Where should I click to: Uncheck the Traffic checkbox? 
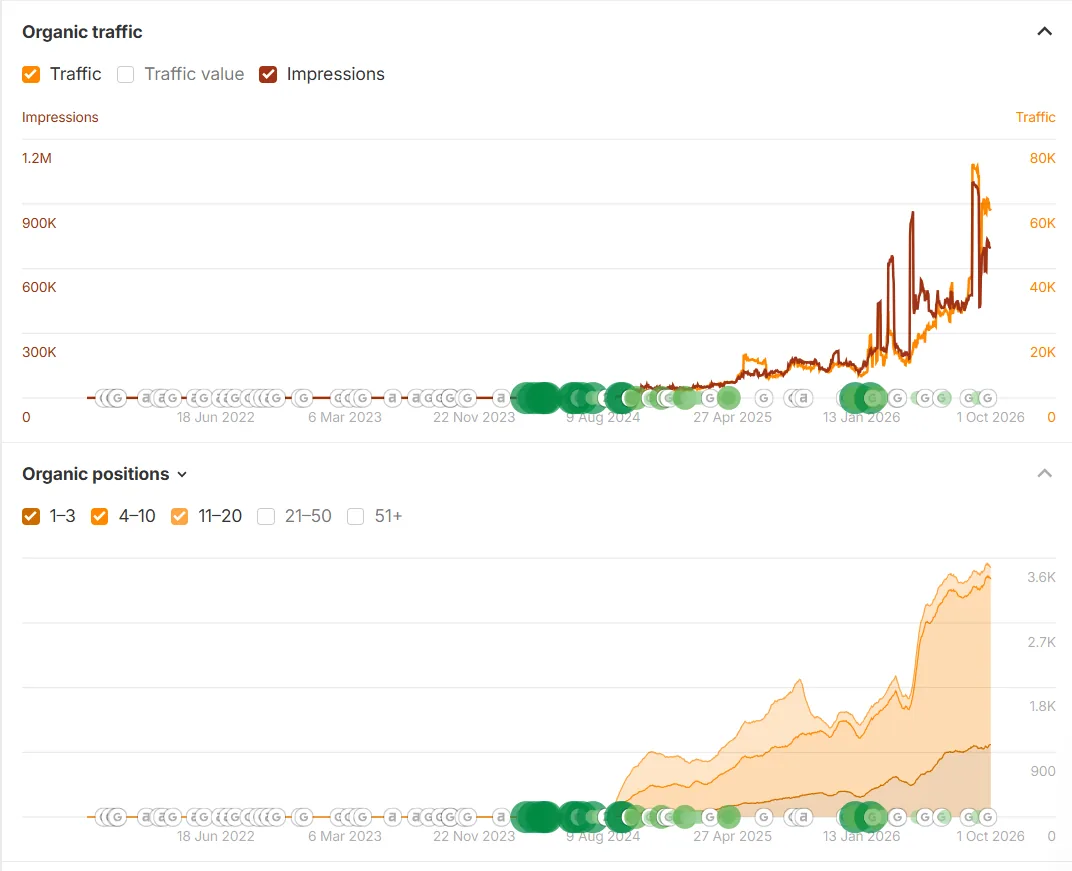[31, 75]
